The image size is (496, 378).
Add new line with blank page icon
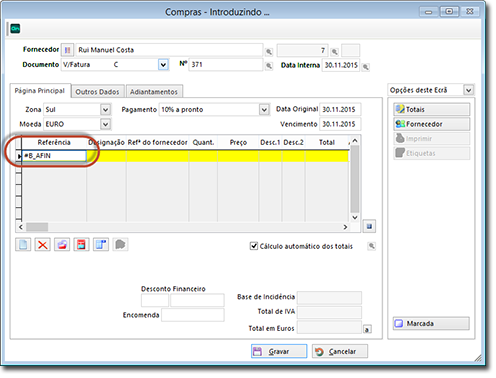23,245
